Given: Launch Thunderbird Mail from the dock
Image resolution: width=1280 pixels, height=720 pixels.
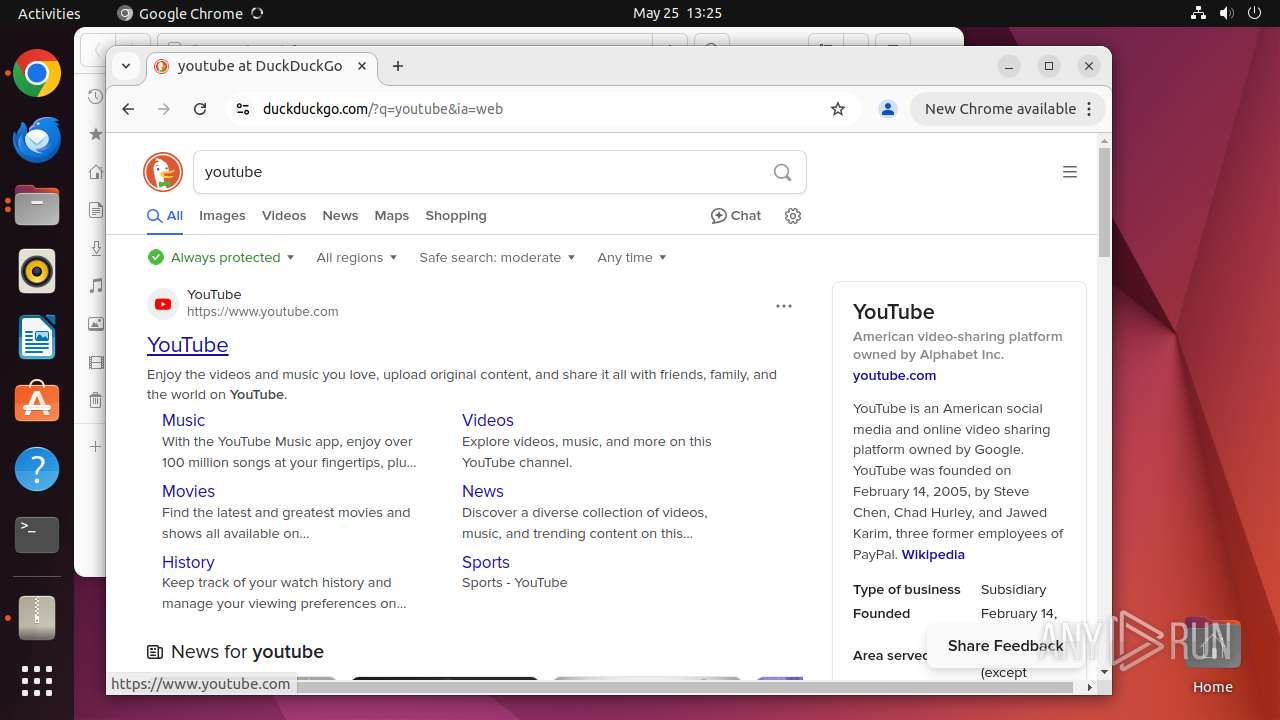Looking at the screenshot, I should (x=37, y=140).
